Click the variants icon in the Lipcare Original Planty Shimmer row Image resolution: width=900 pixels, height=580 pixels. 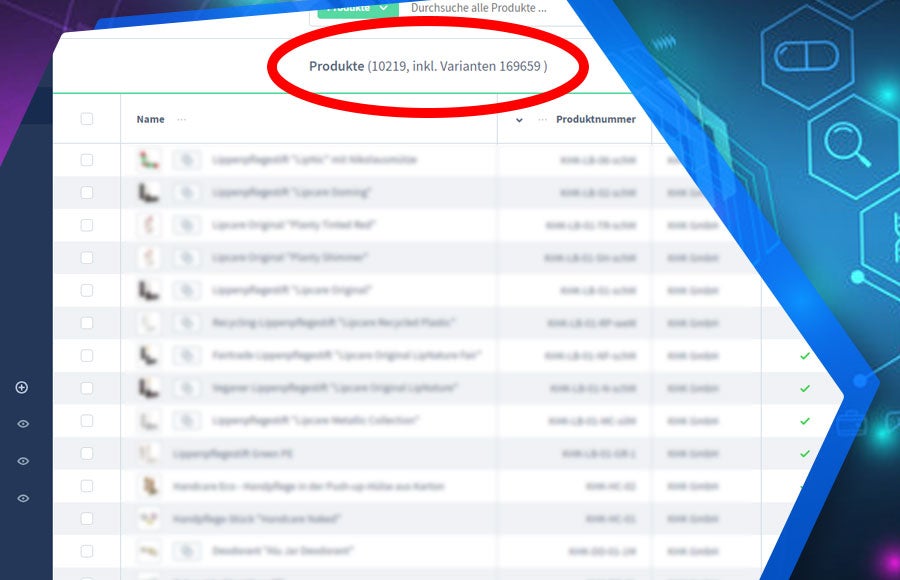click(187, 257)
